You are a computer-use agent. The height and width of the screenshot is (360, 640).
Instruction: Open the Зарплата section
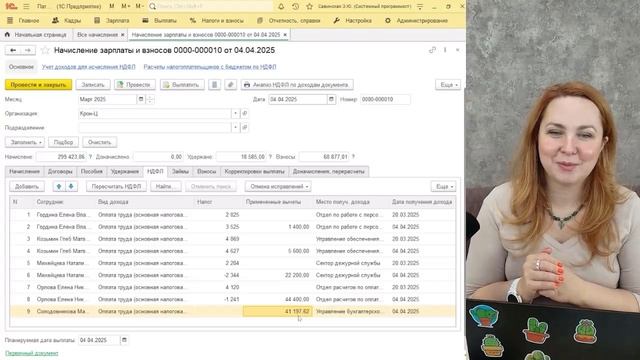click(112, 20)
